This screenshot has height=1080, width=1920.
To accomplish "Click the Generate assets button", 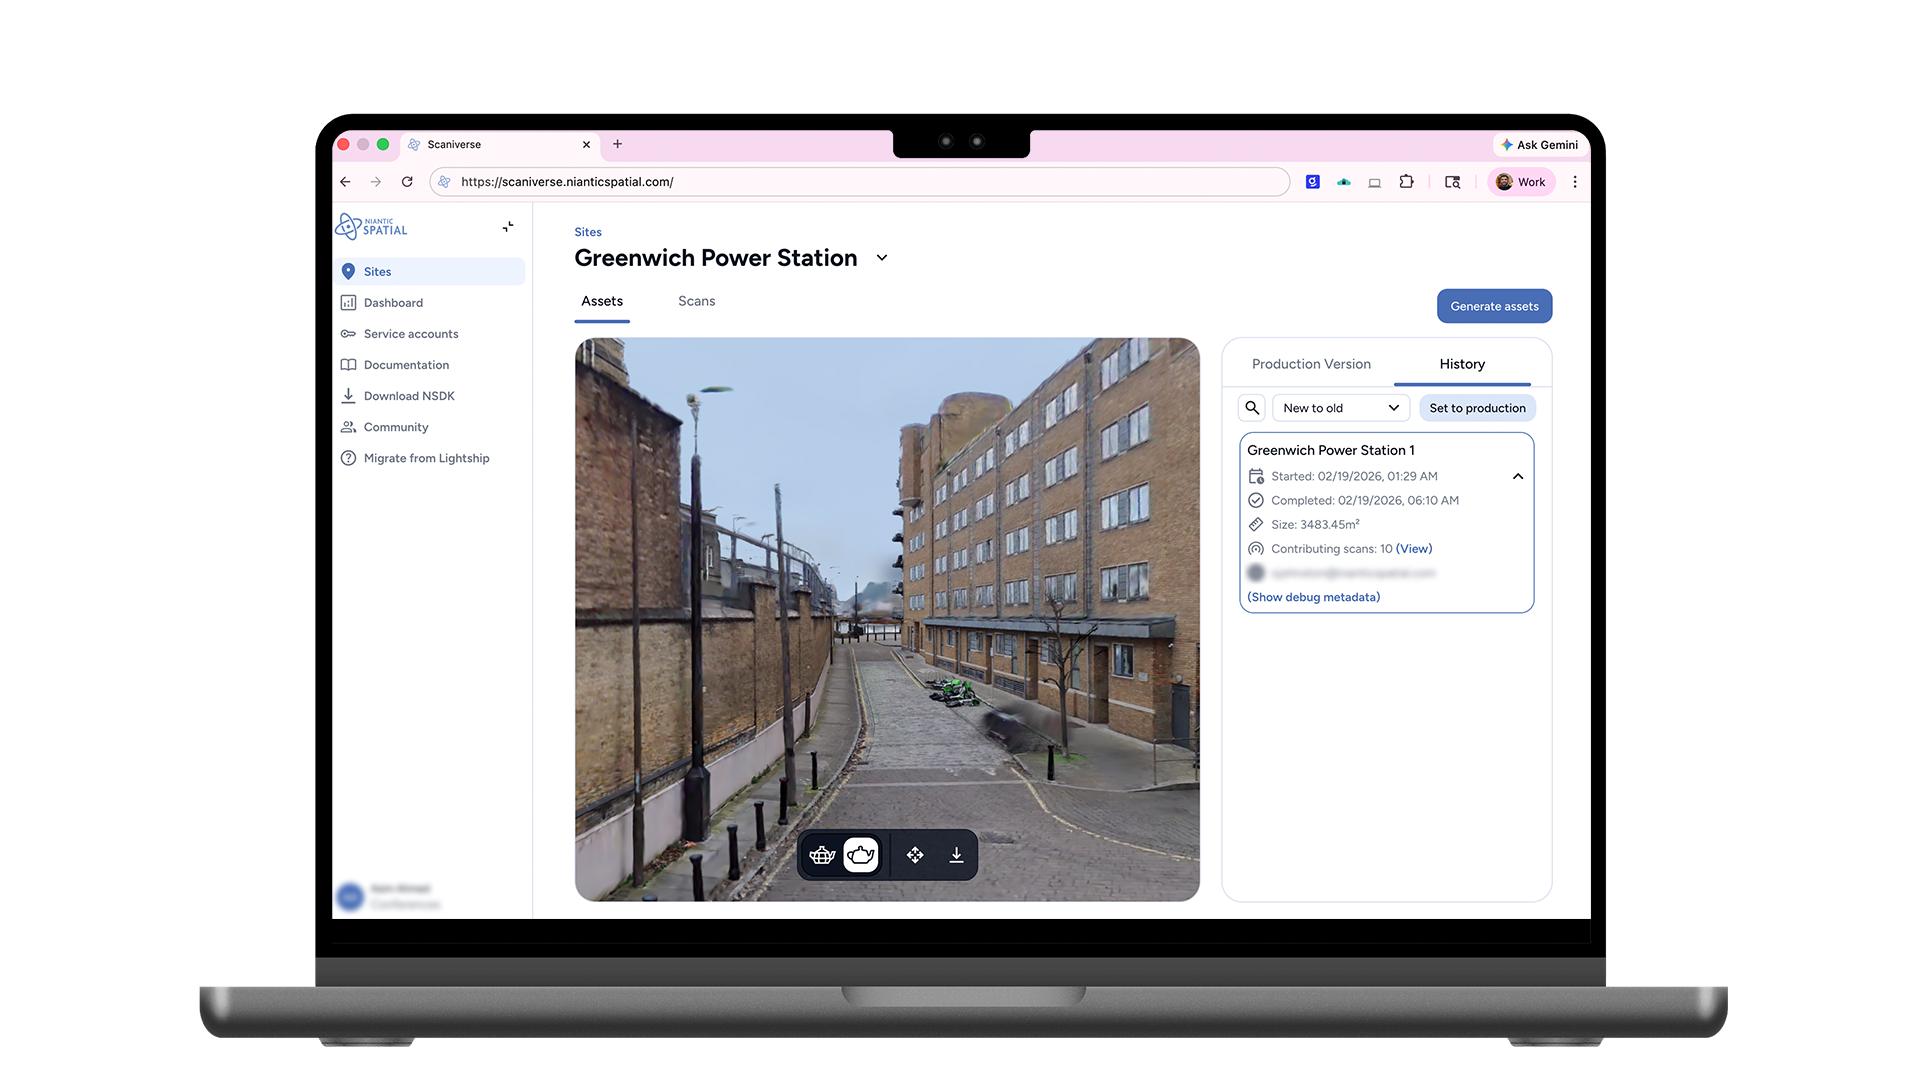I will 1494,306.
